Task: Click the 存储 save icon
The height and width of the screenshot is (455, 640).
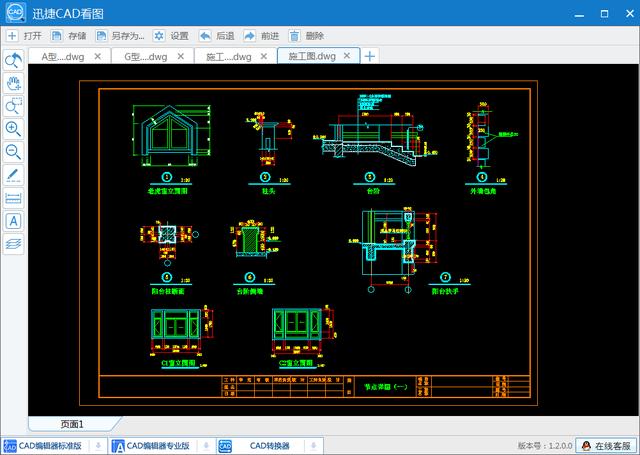Action: coord(56,36)
